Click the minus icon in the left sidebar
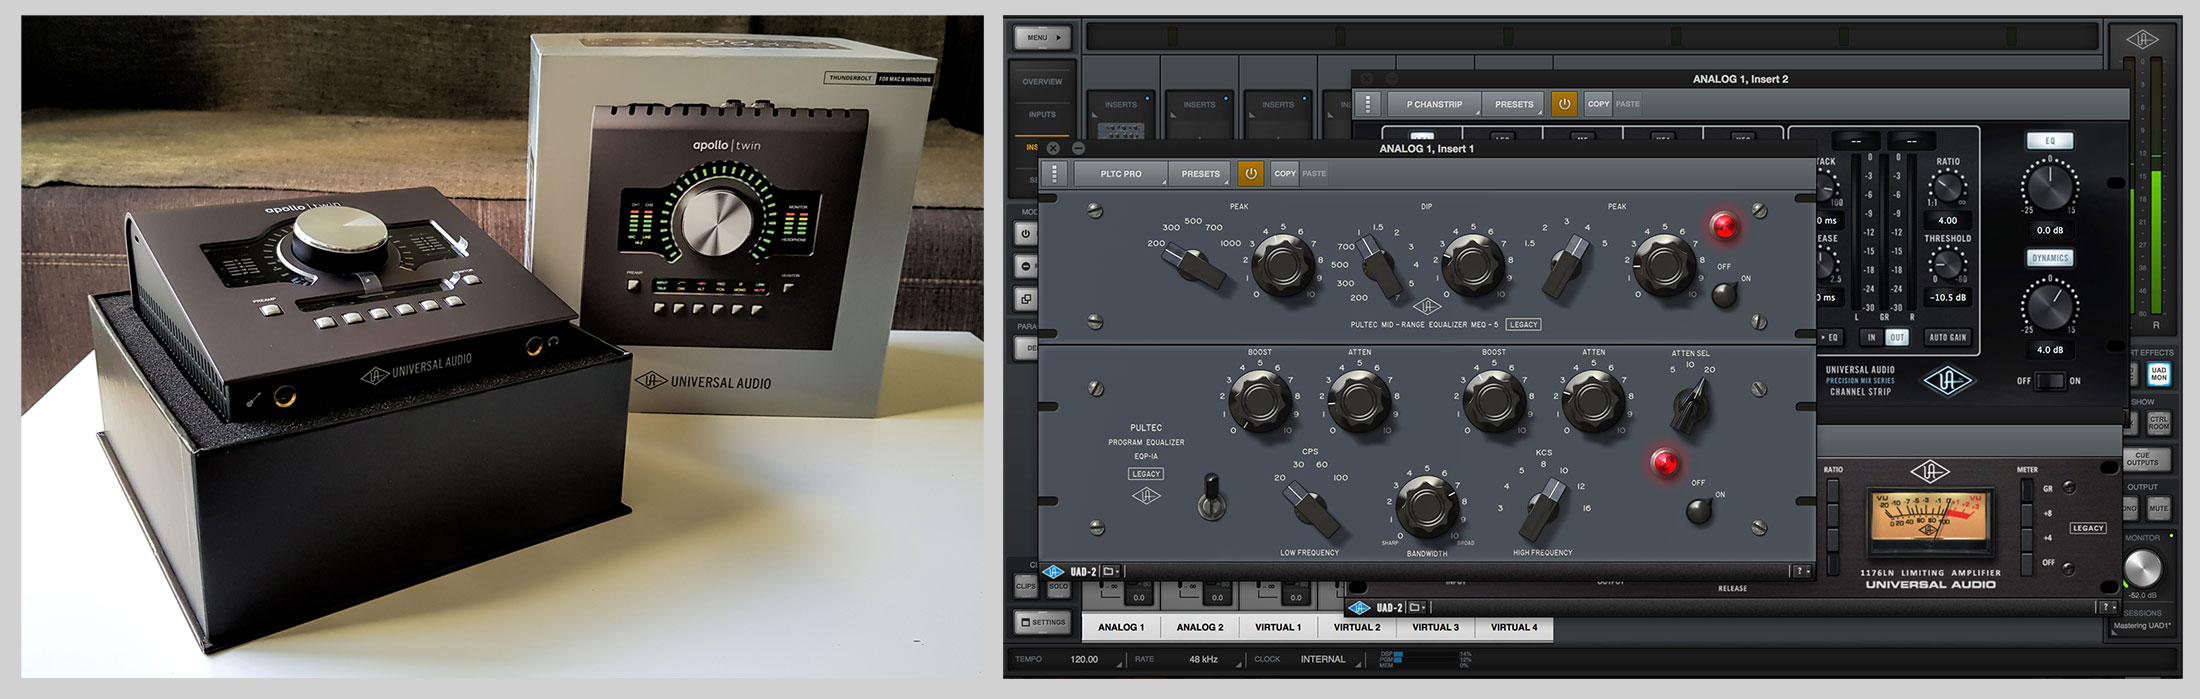 click(x=1025, y=266)
